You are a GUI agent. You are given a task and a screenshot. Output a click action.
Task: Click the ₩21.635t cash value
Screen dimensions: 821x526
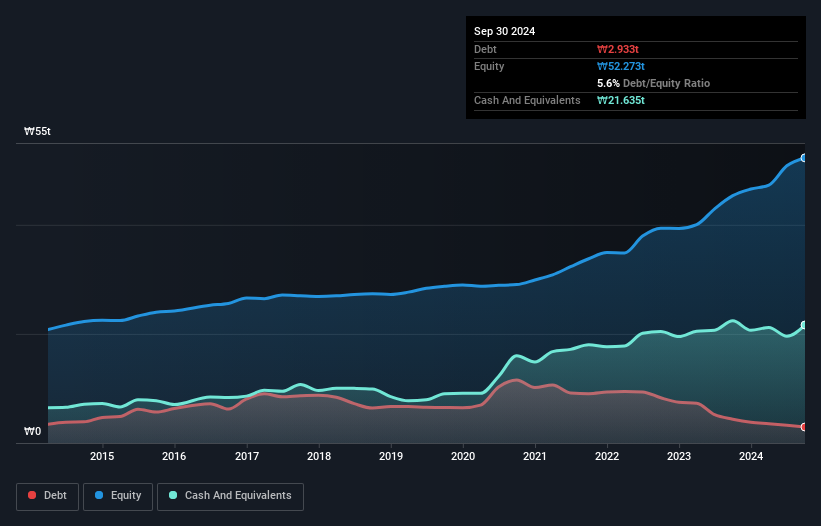click(620, 100)
